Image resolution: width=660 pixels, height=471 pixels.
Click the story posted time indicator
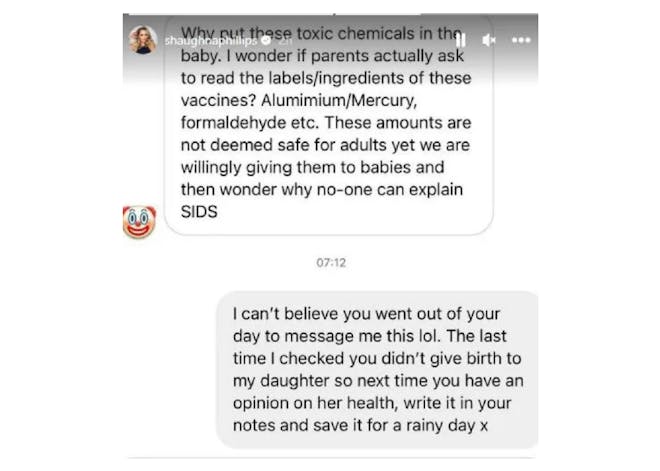point(285,41)
